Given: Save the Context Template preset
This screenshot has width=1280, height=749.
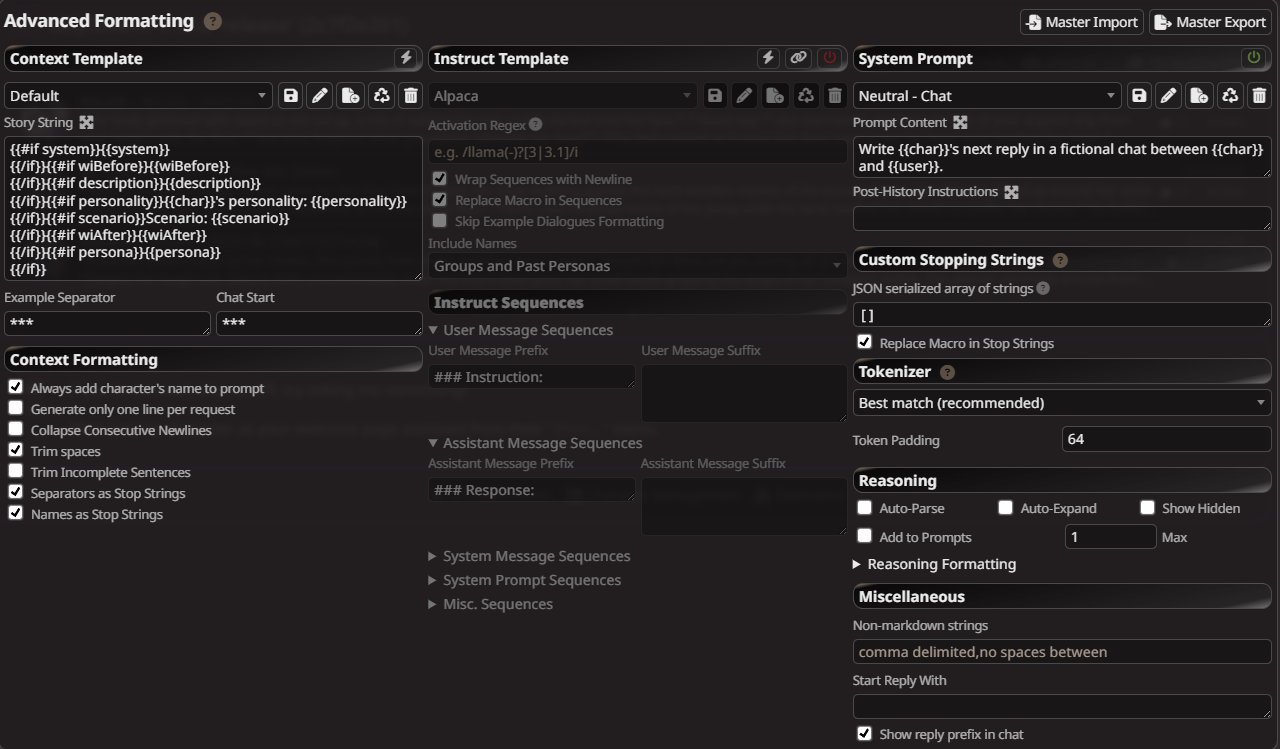Looking at the screenshot, I should click(290, 96).
